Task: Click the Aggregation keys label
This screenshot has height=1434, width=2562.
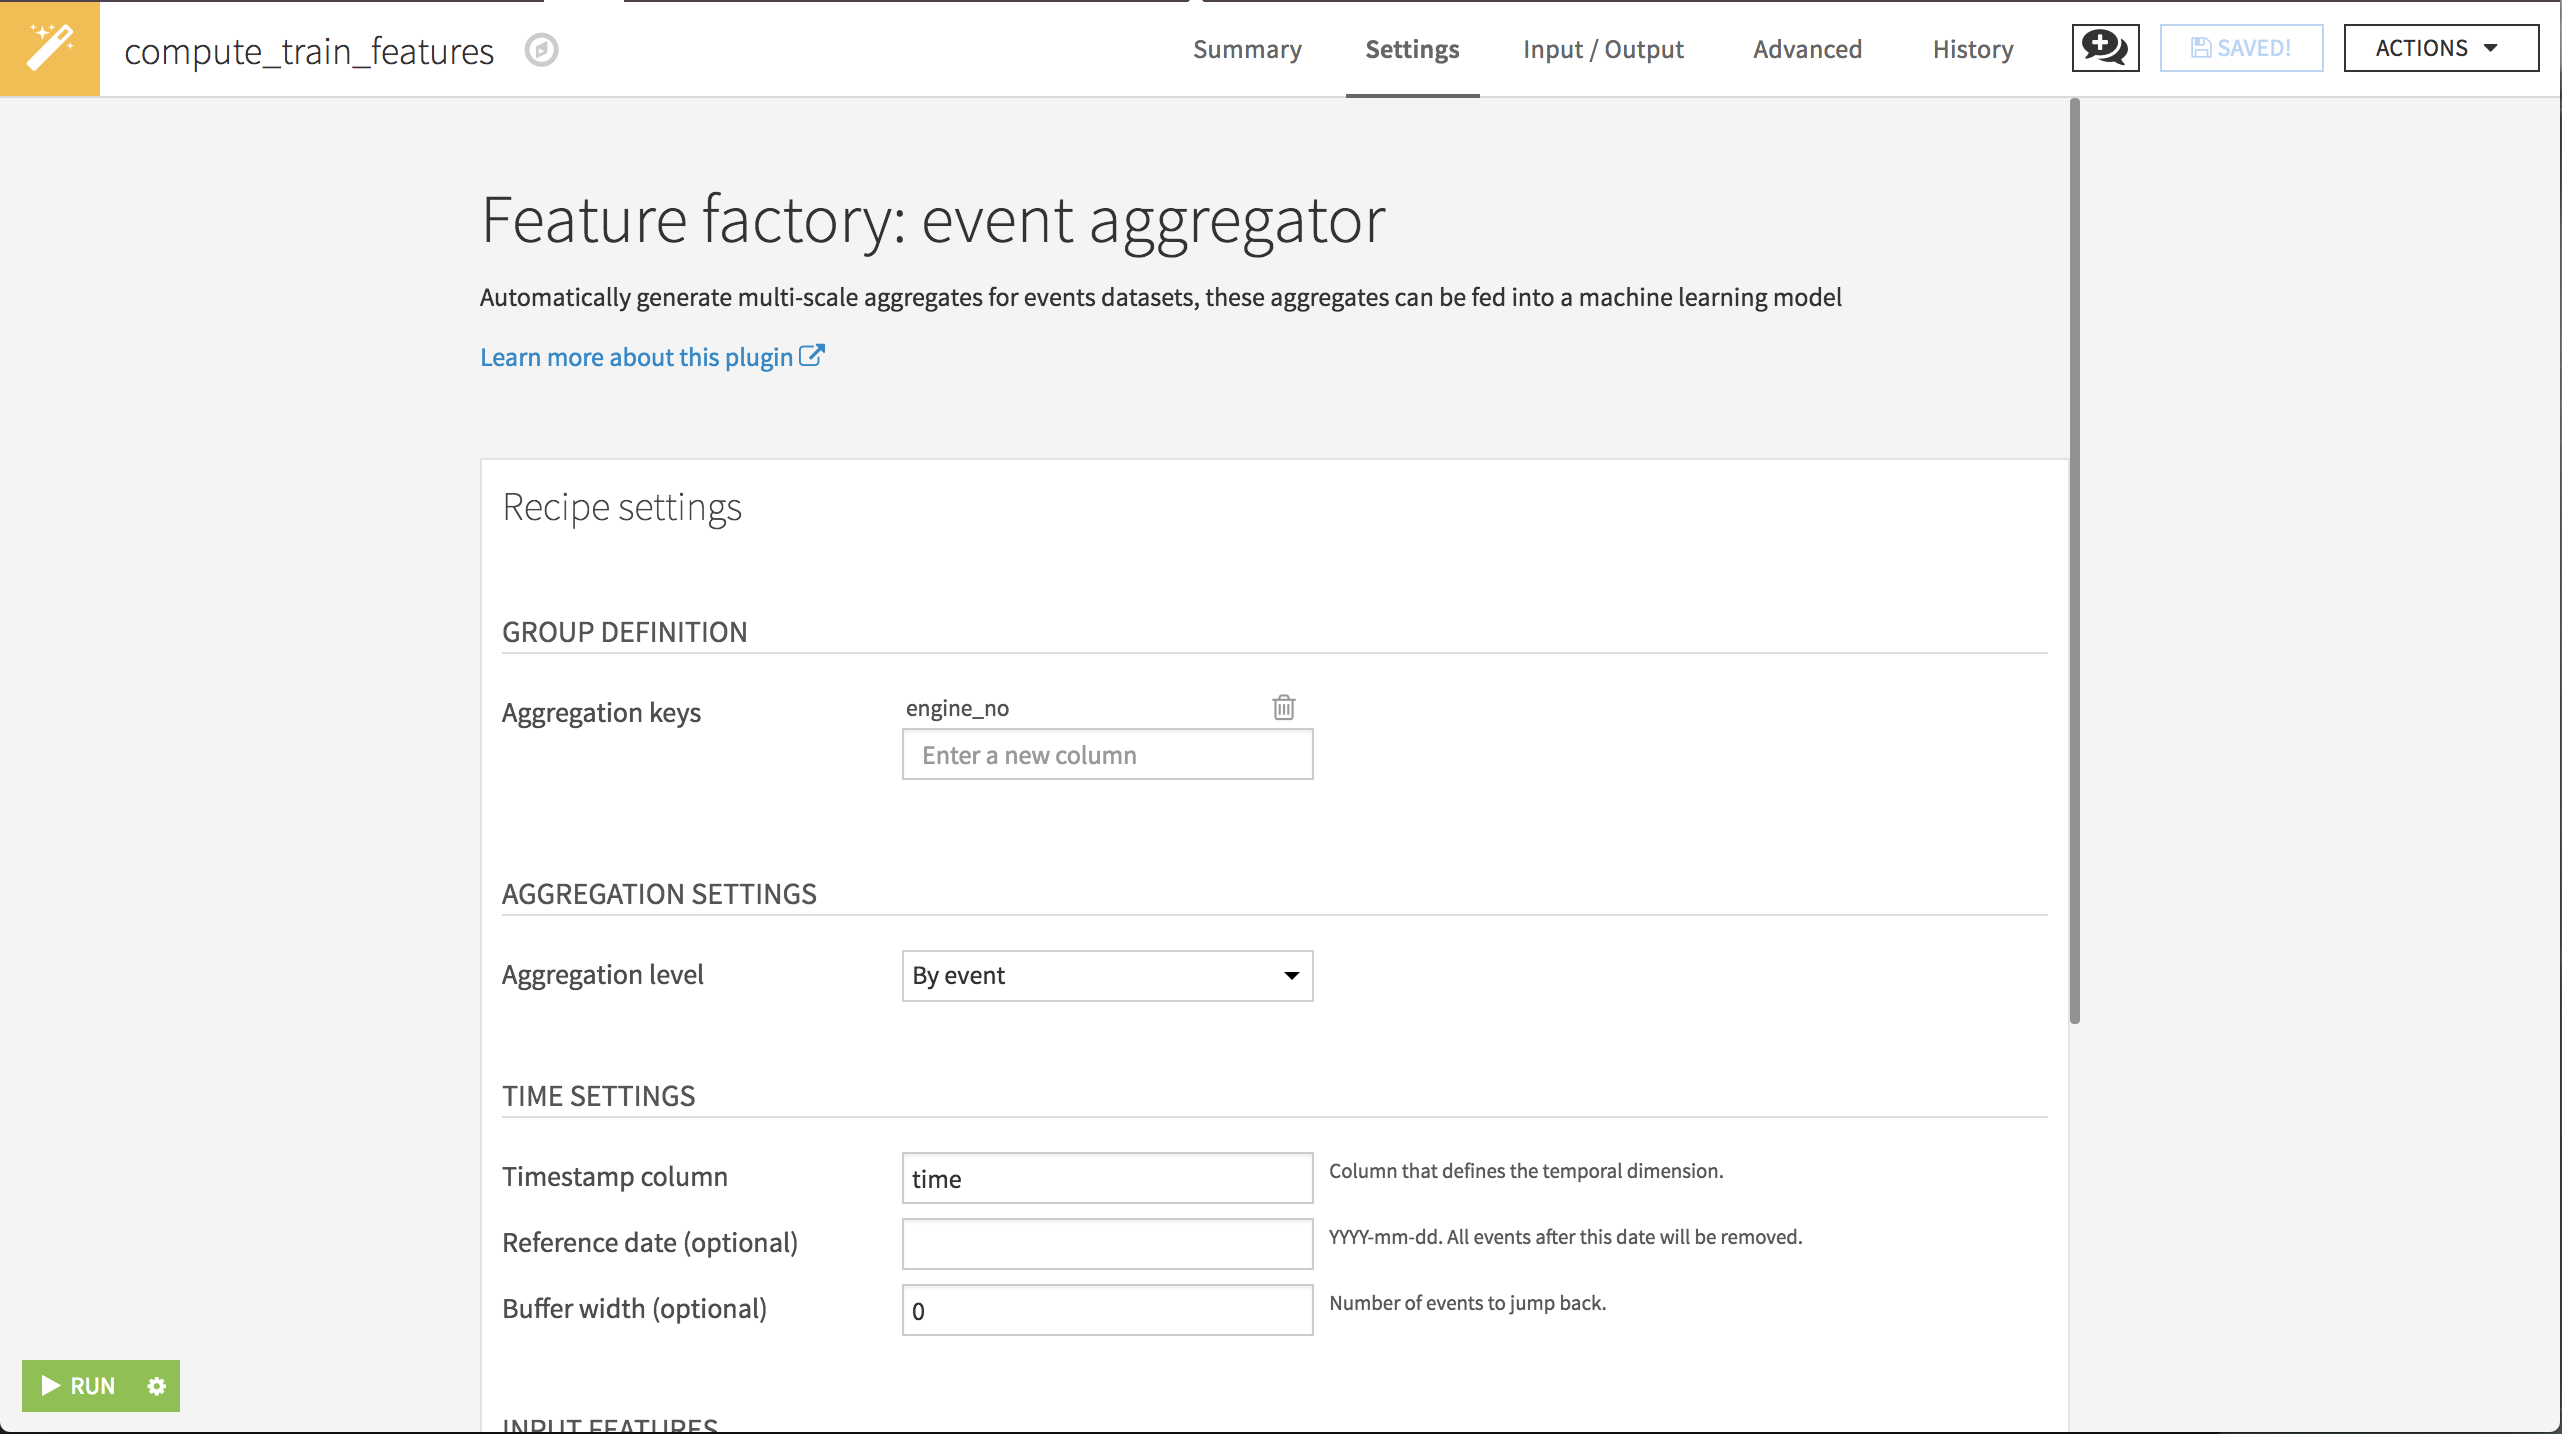Action: [601, 713]
